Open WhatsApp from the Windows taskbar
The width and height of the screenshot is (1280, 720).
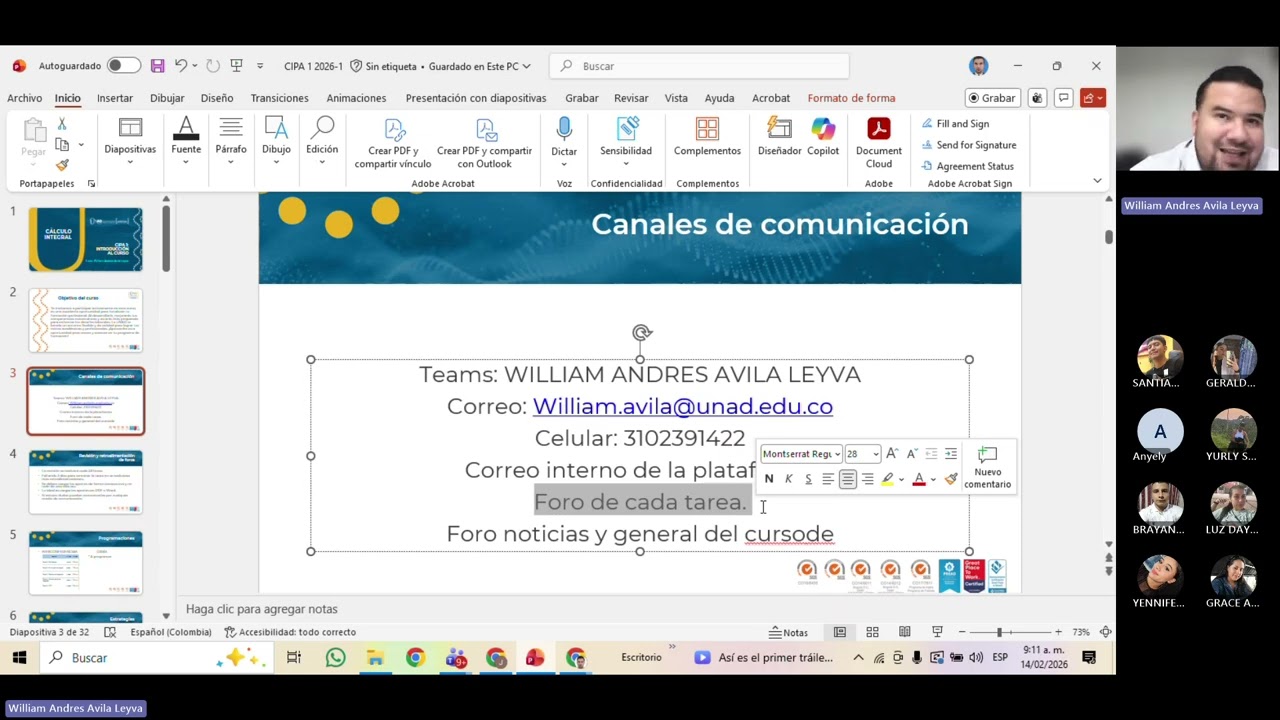click(x=335, y=657)
